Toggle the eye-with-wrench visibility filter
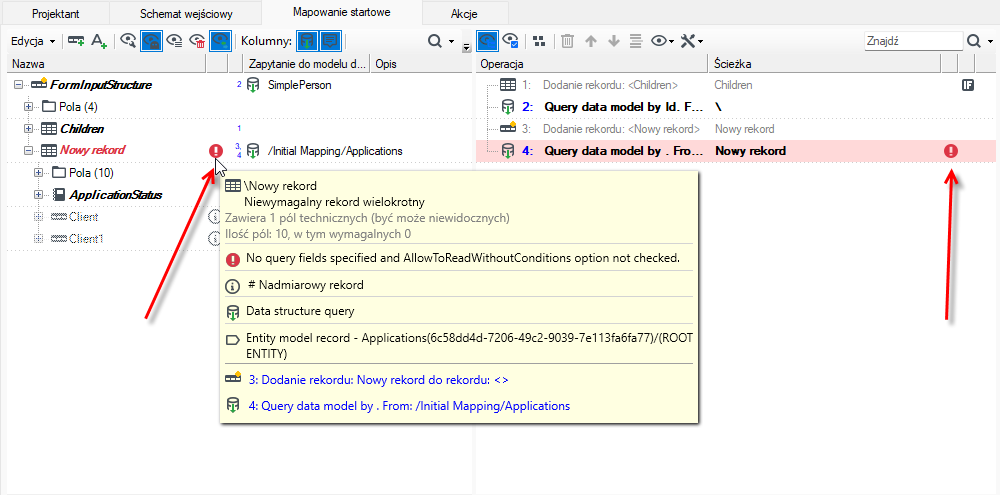1000x495 pixels. [x=128, y=41]
